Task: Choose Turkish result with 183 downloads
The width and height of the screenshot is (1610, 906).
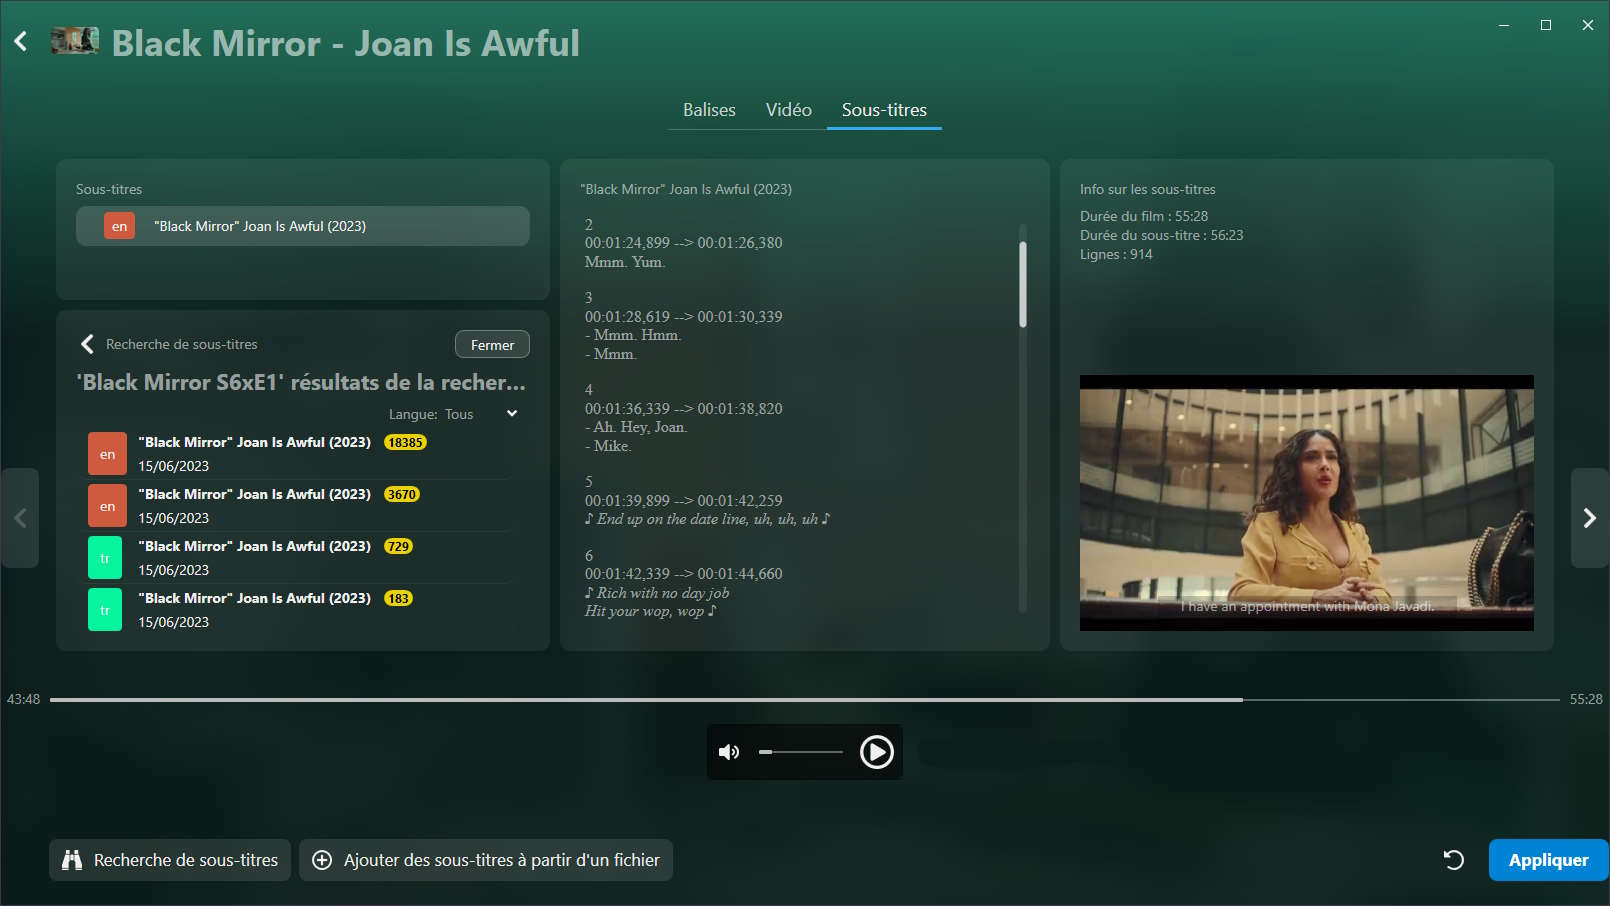Action: point(299,610)
